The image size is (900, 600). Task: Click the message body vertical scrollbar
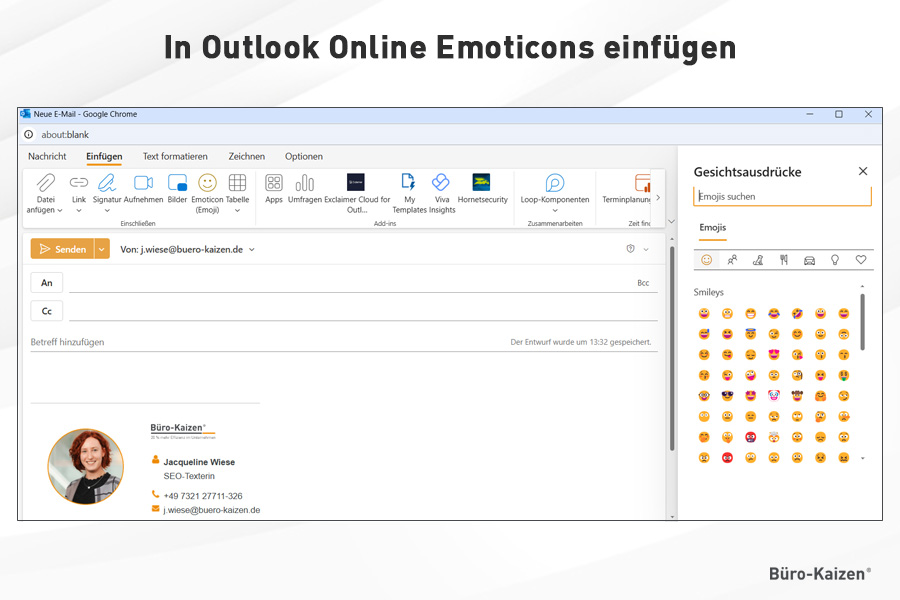(x=672, y=349)
